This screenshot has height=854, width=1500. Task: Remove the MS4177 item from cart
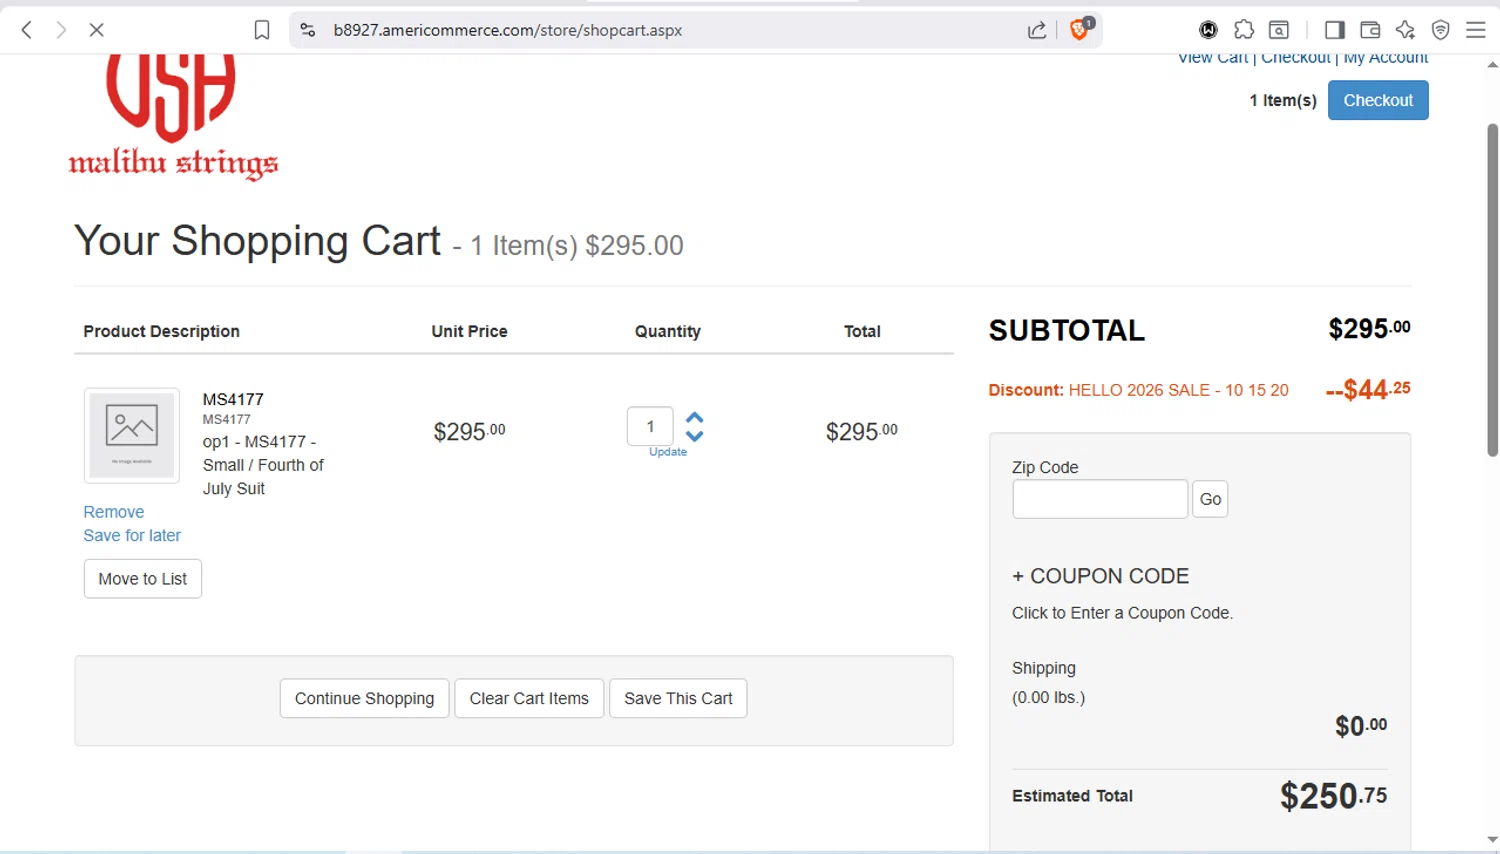[114, 512]
